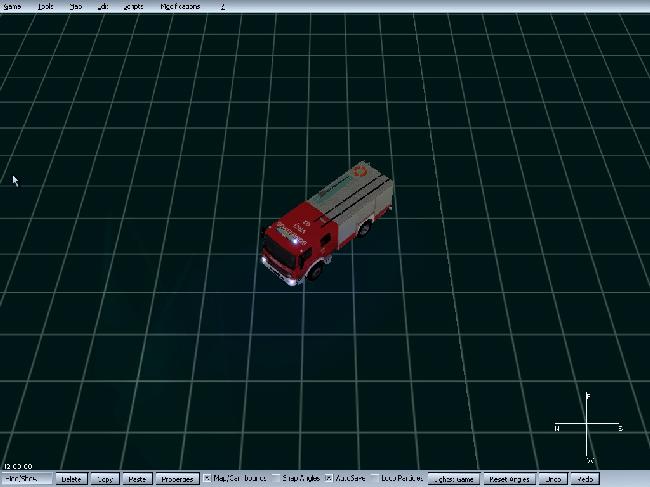The width and height of the screenshot is (650, 487).
Task: Open the Game menu
Action: click(12, 7)
